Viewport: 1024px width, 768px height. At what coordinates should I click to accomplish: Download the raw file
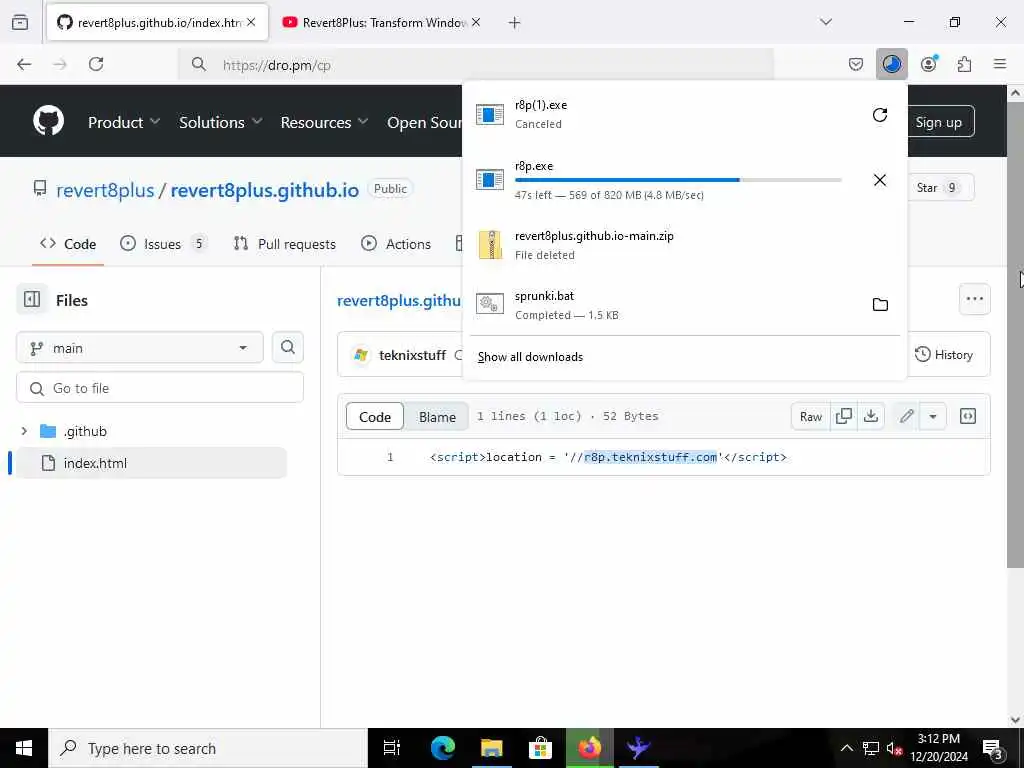click(x=871, y=417)
